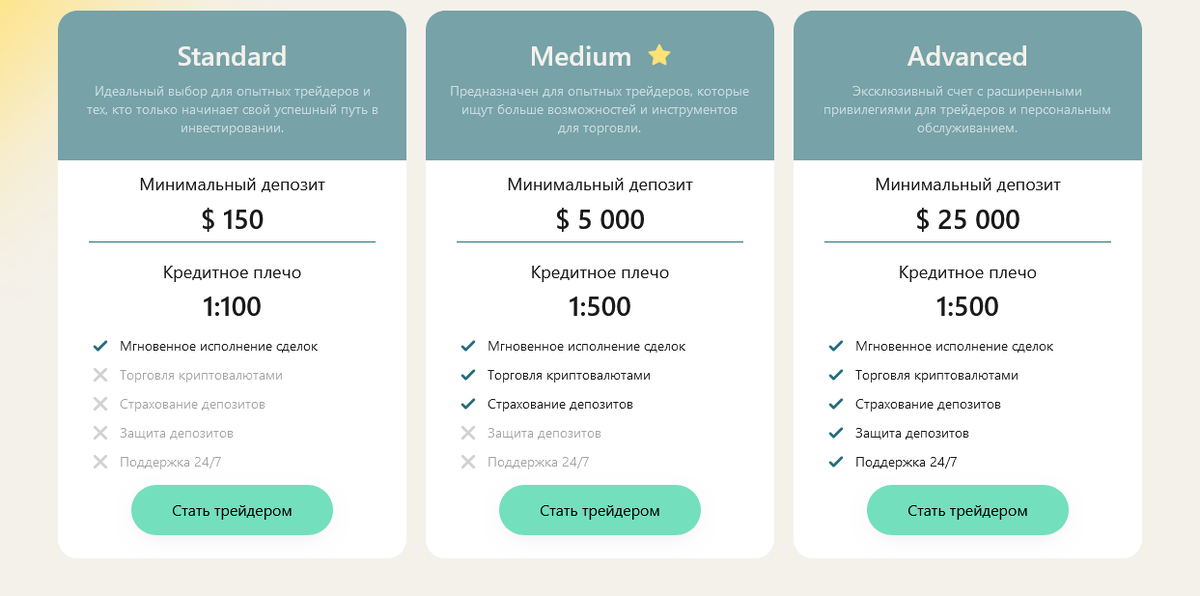1200x596 pixels.
Task: Click the checkmark beside Торговля криптовалютами in Medium
Action: [x=467, y=375]
